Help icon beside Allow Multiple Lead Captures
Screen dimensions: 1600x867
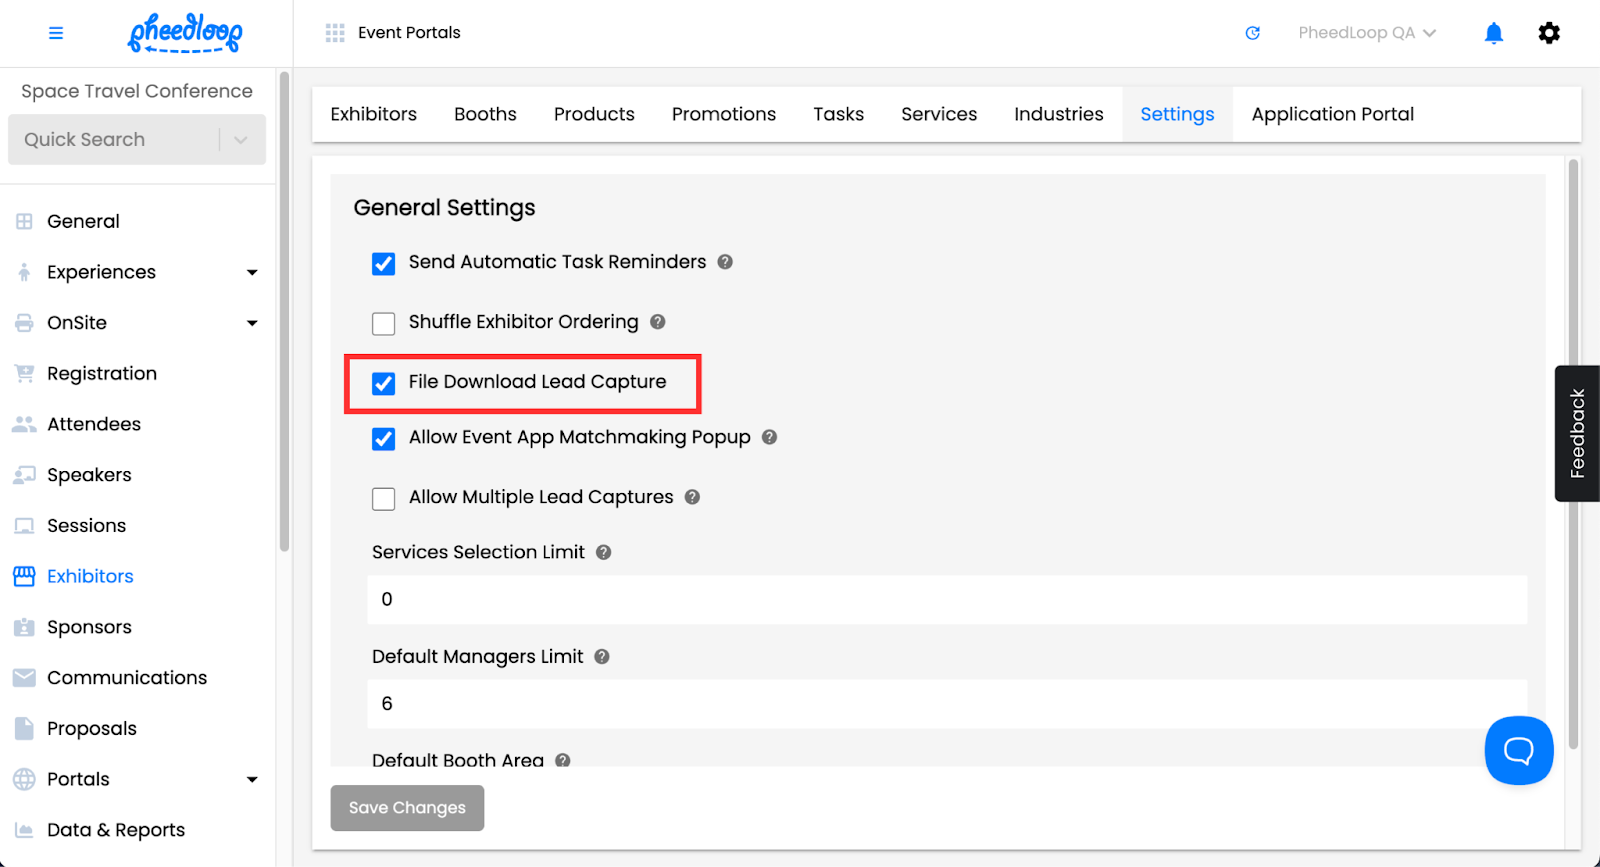coord(692,497)
